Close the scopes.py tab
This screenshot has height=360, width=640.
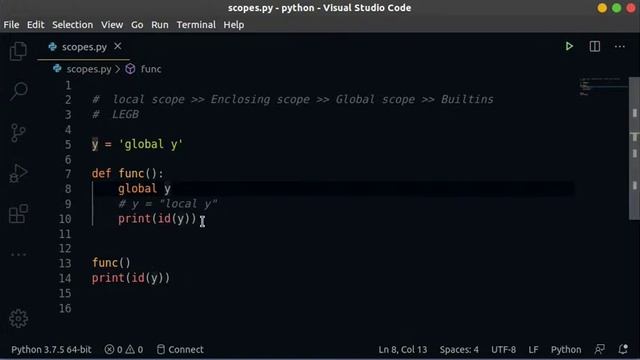[118, 46]
